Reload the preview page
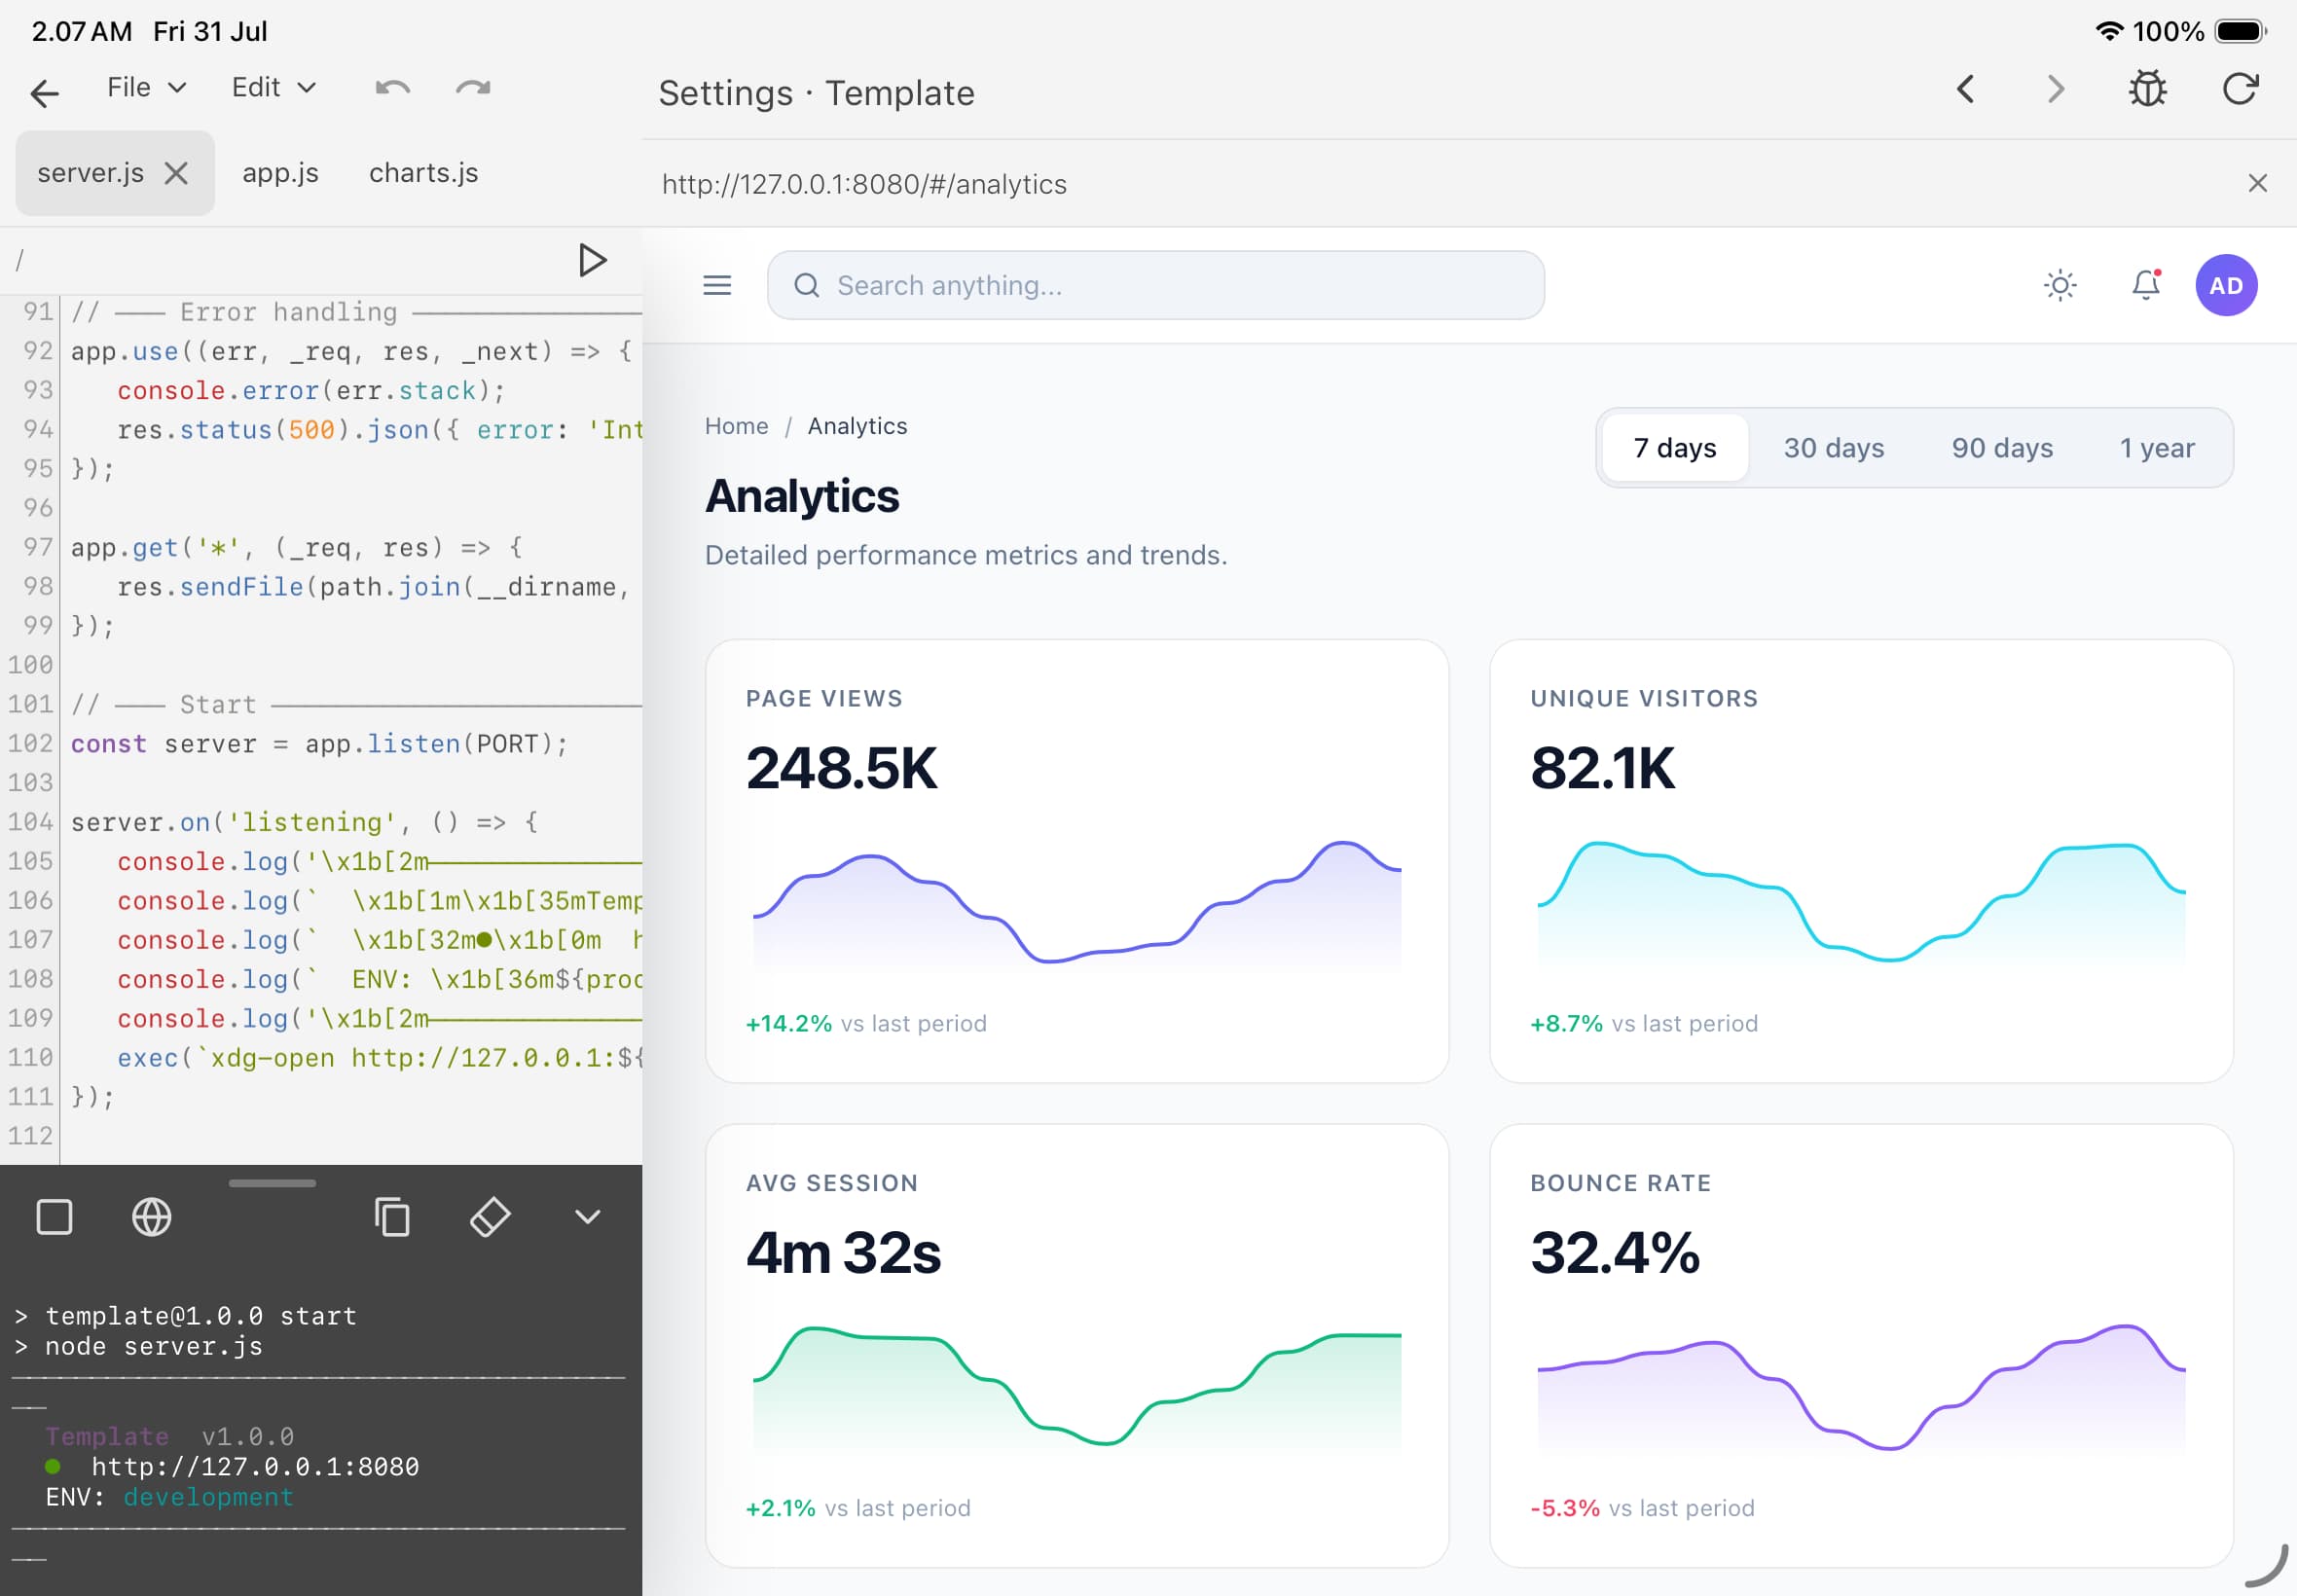Screen dimensions: 2297x1596 (2240, 89)
